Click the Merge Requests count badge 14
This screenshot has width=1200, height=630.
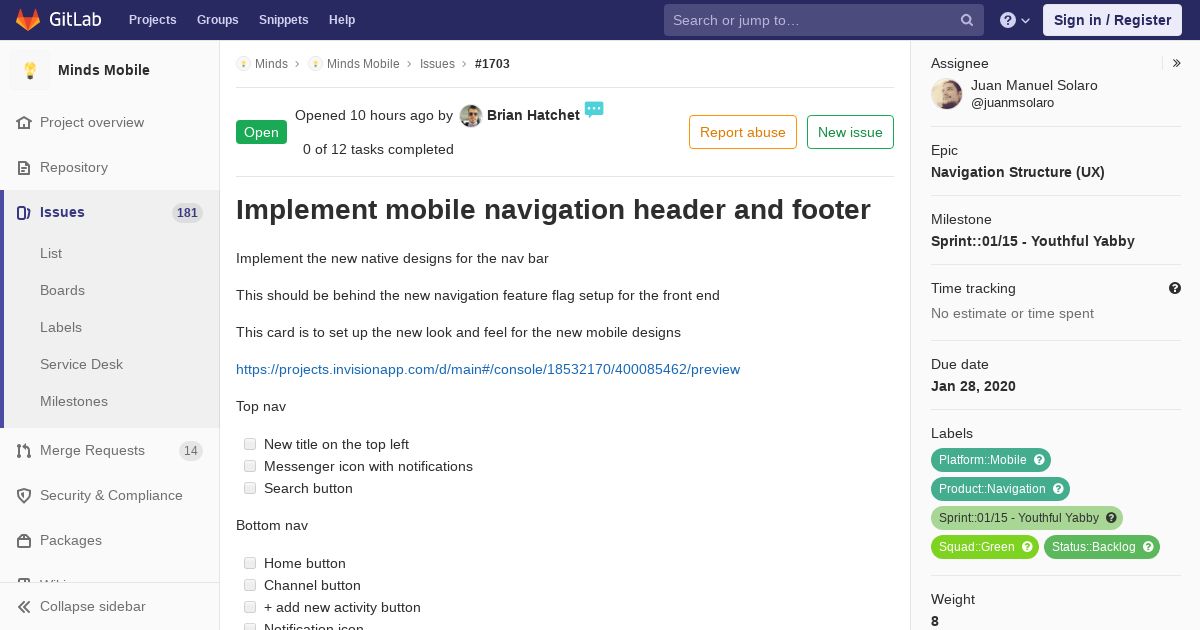(x=191, y=451)
